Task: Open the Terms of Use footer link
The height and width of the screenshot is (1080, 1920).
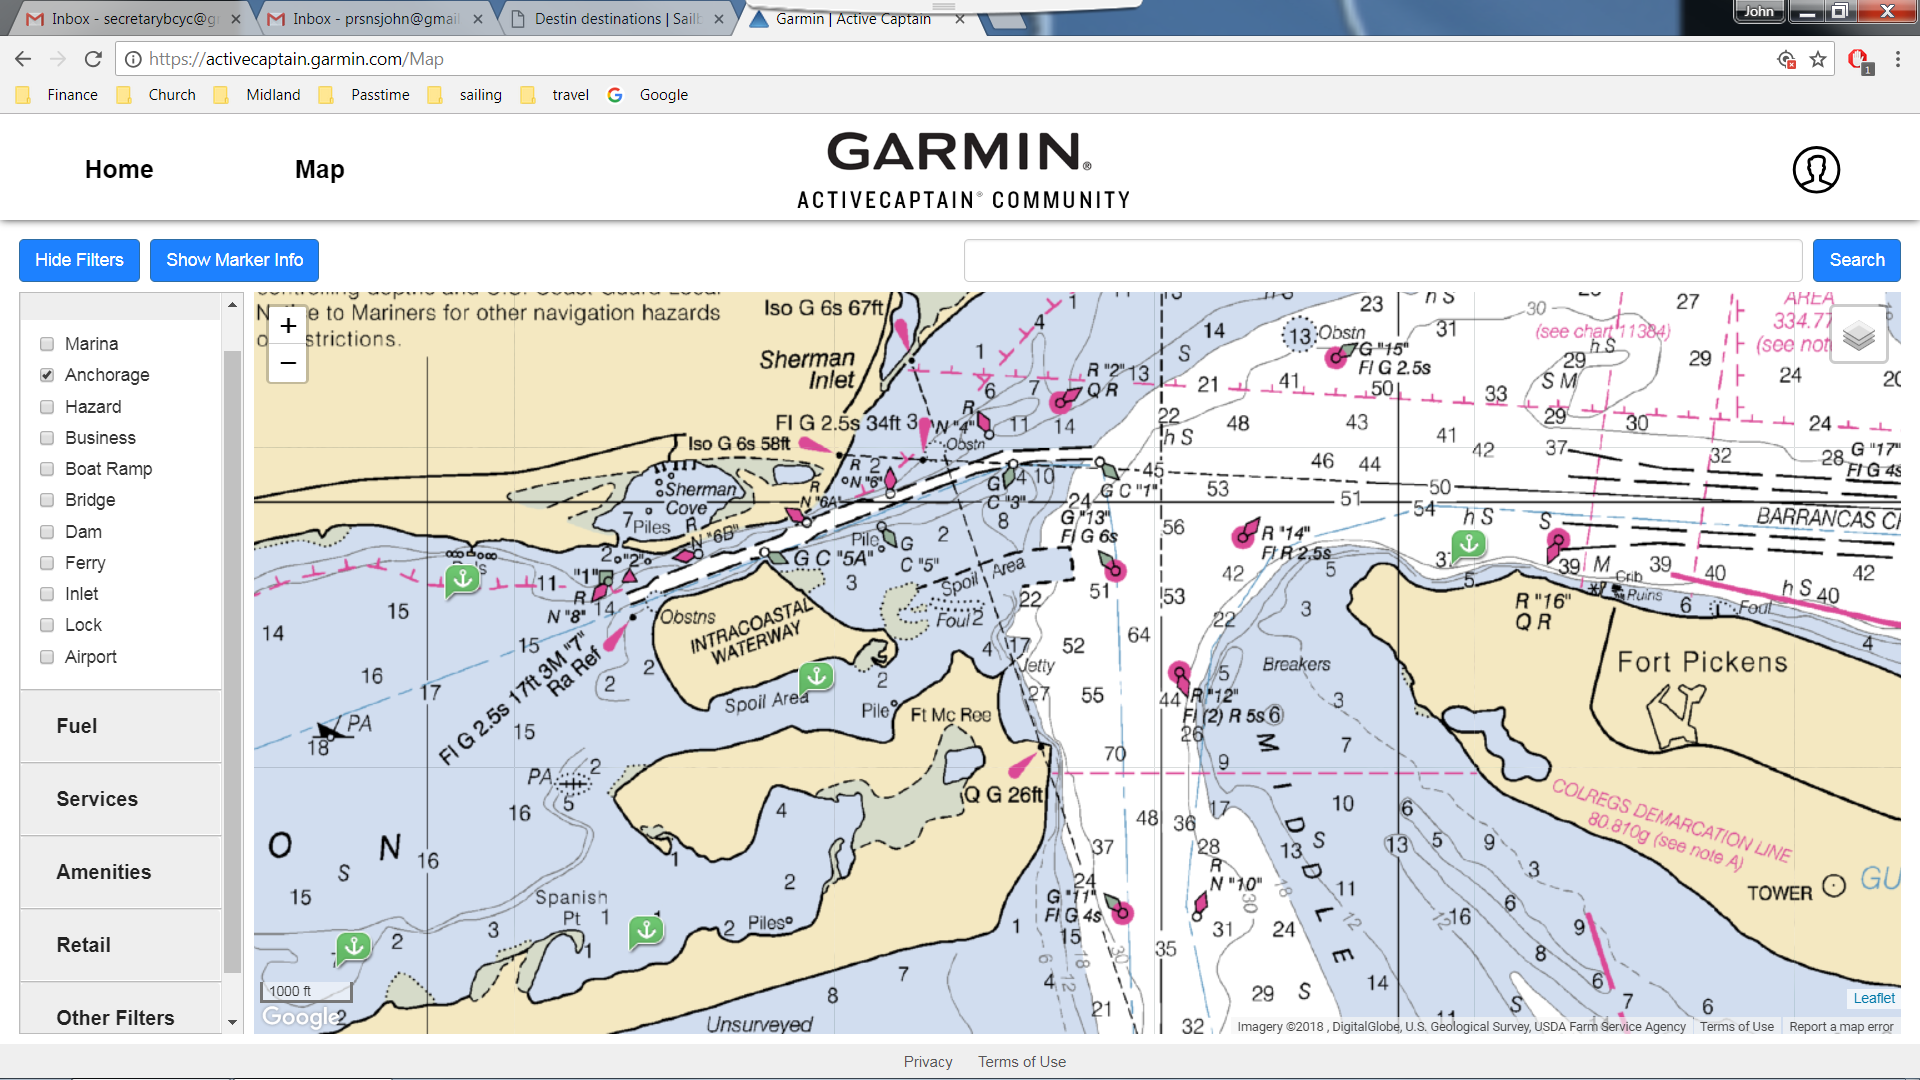Action: tap(1022, 1062)
